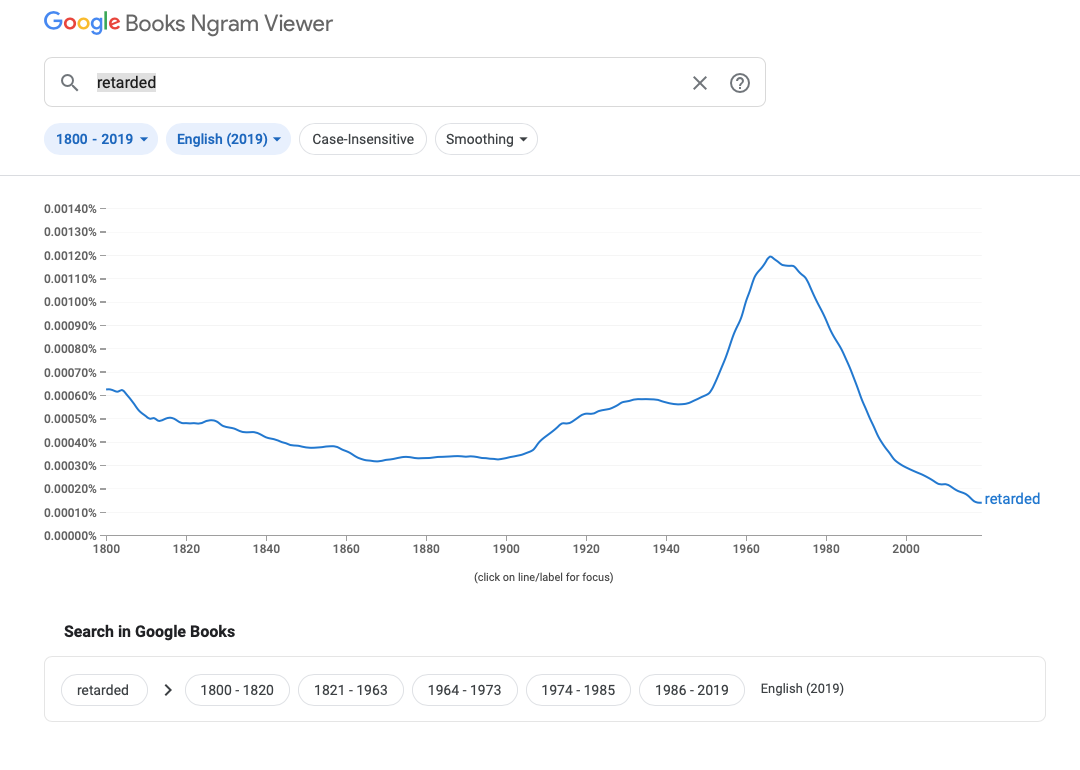This screenshot has width=1080, height=770.
Task: Select the 1821 - 1963 period chip
Action: tap(350, 690)
